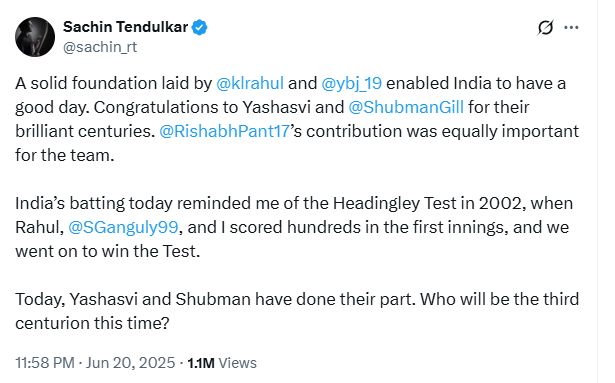This screenshot has height=383, width=615.
Task: Click "brilliant centuries" text in tweet
Action: pyautogui.click(x=85, y=131)
